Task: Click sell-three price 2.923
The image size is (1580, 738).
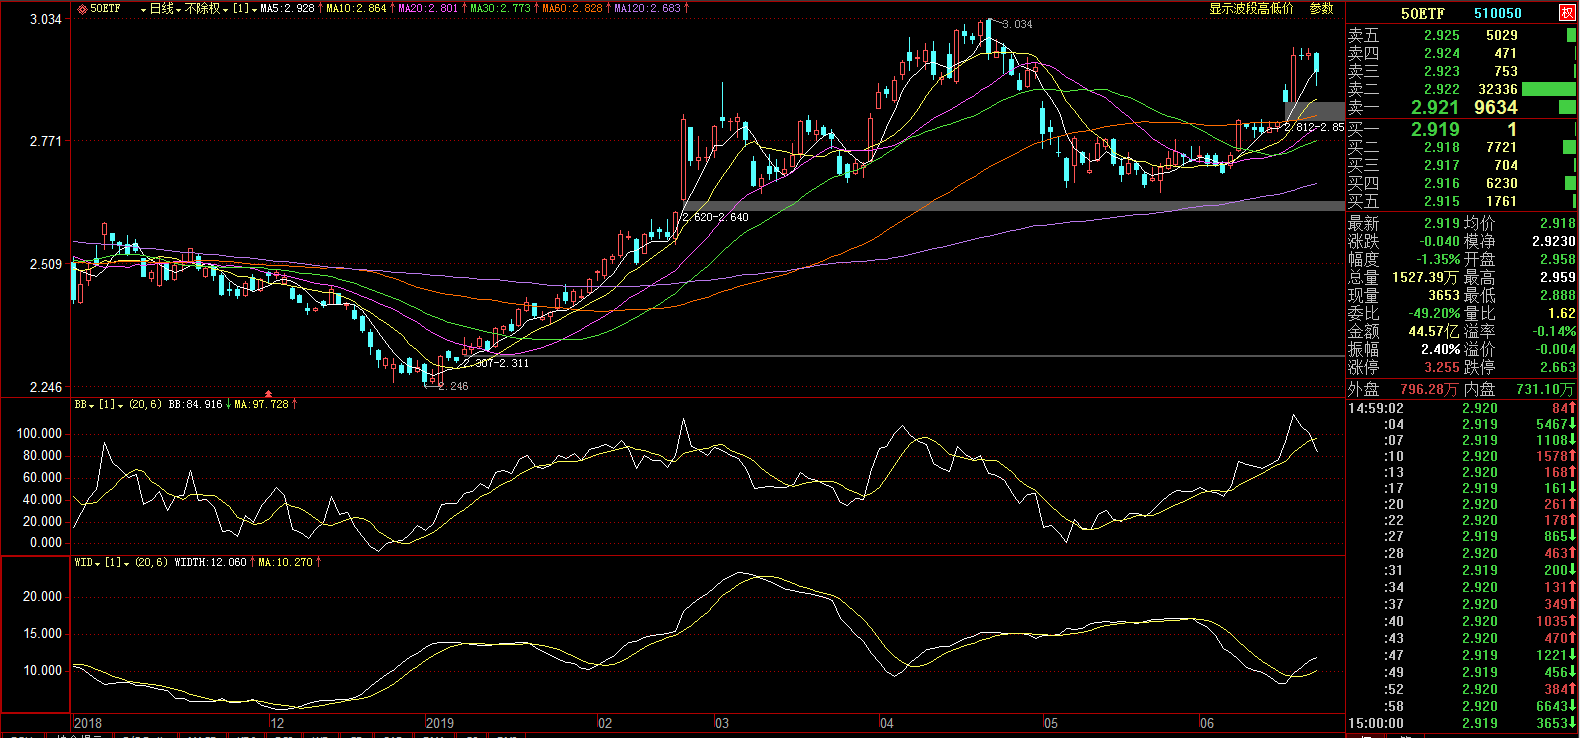Action: click(x=1442, y=71)
